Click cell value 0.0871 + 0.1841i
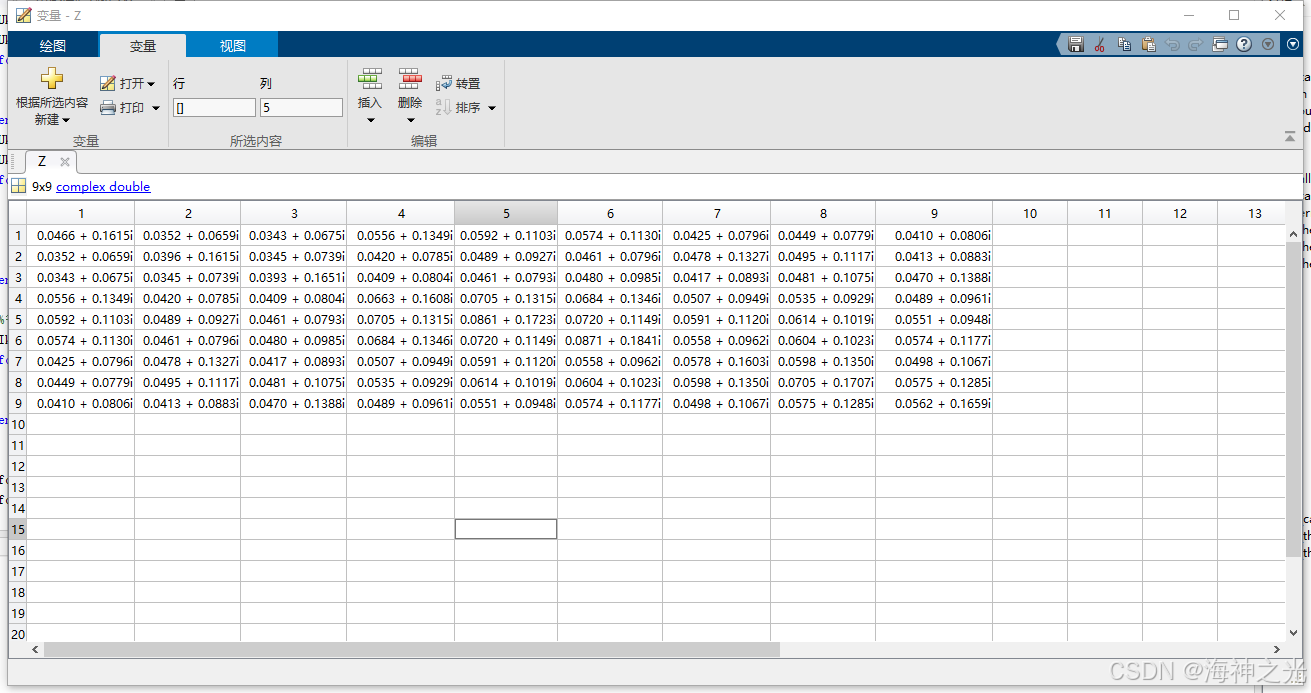 click(x=610, y=340)
